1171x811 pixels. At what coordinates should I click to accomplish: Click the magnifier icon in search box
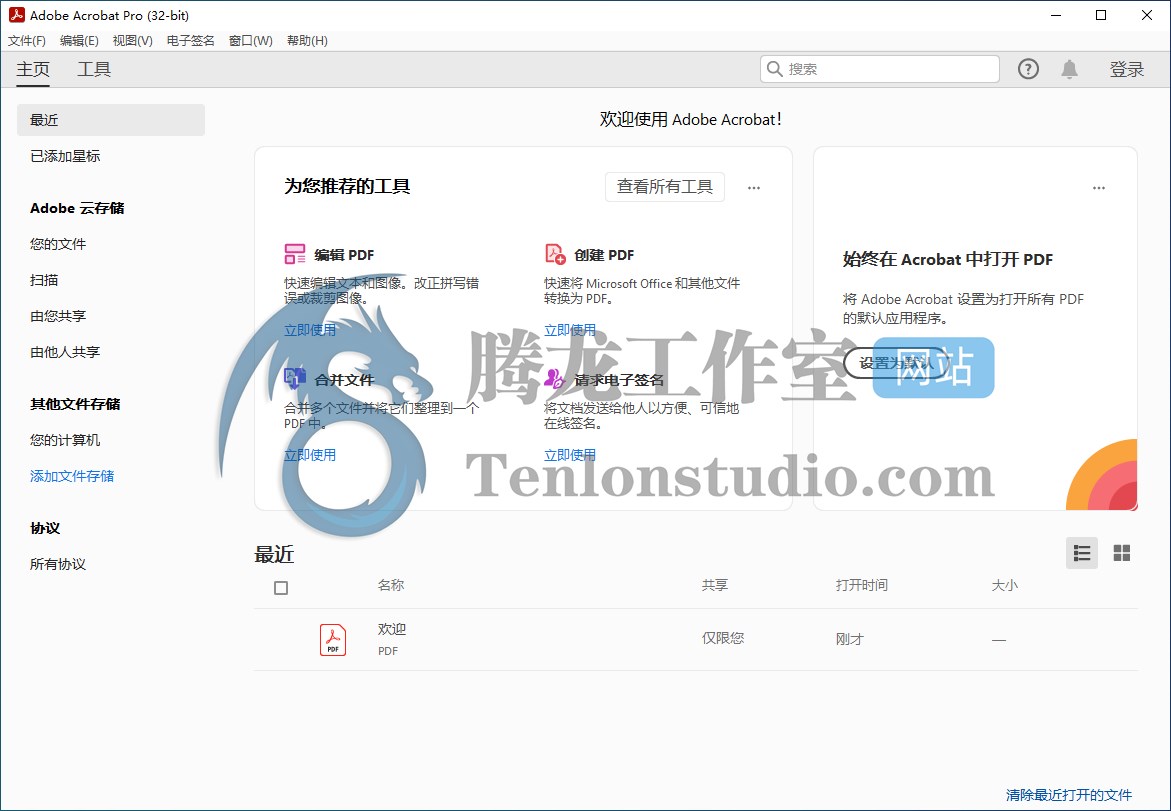775,69
